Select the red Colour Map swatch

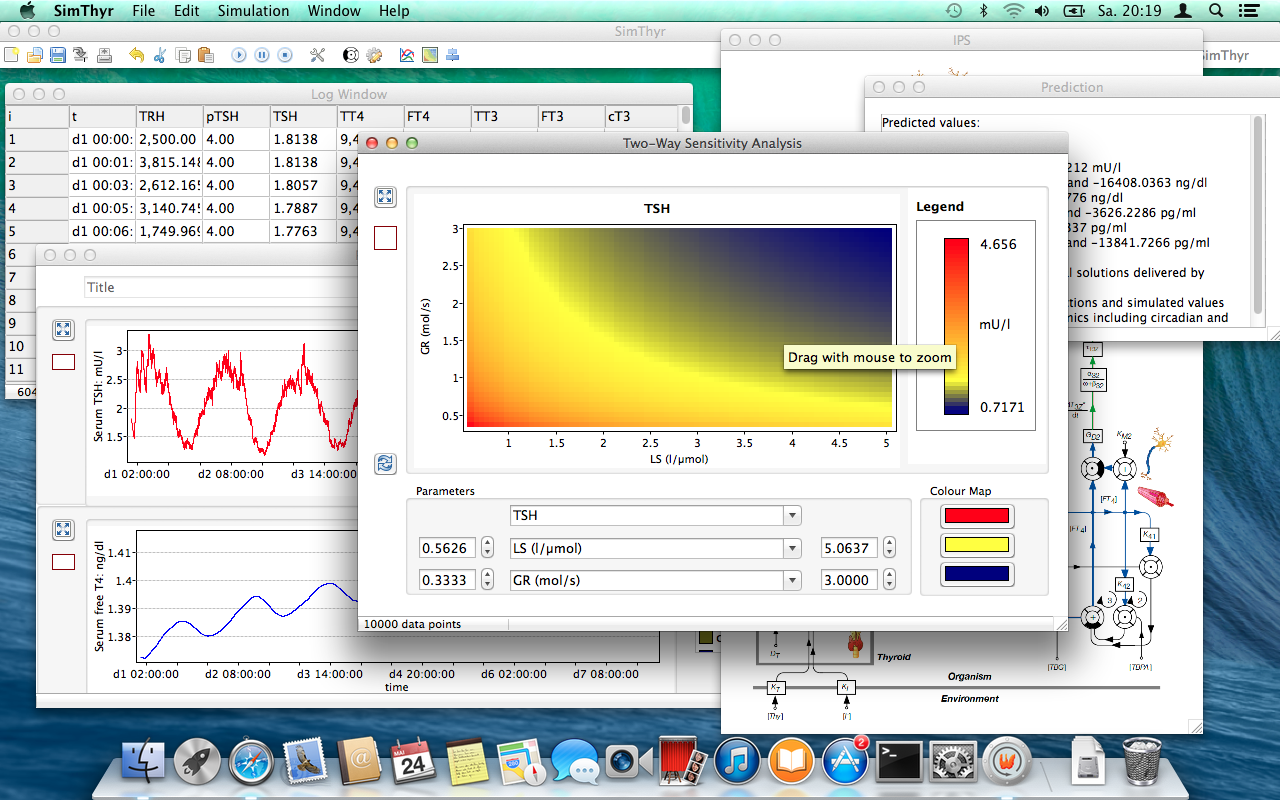978,516
